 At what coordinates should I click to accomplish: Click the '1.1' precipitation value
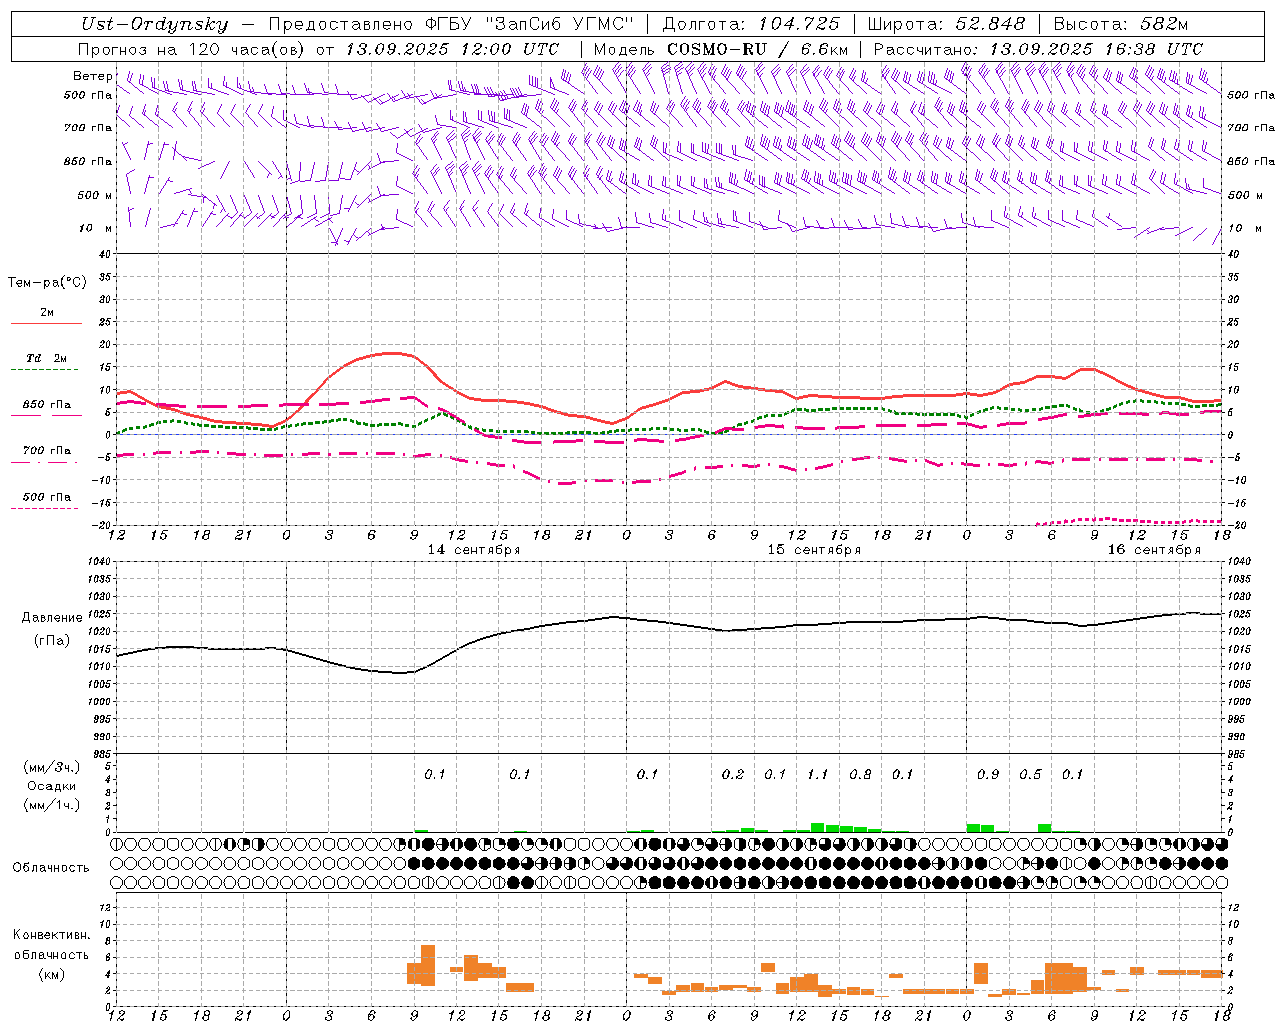pyautogui.click(x=818, y=774)
